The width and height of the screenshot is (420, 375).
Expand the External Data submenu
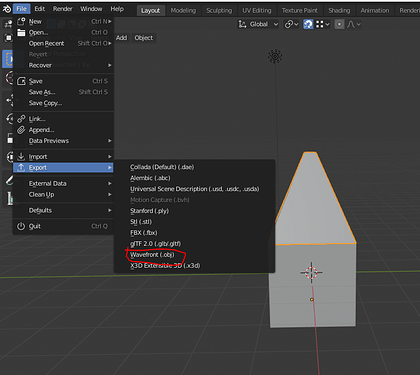[x=63, y=184]
